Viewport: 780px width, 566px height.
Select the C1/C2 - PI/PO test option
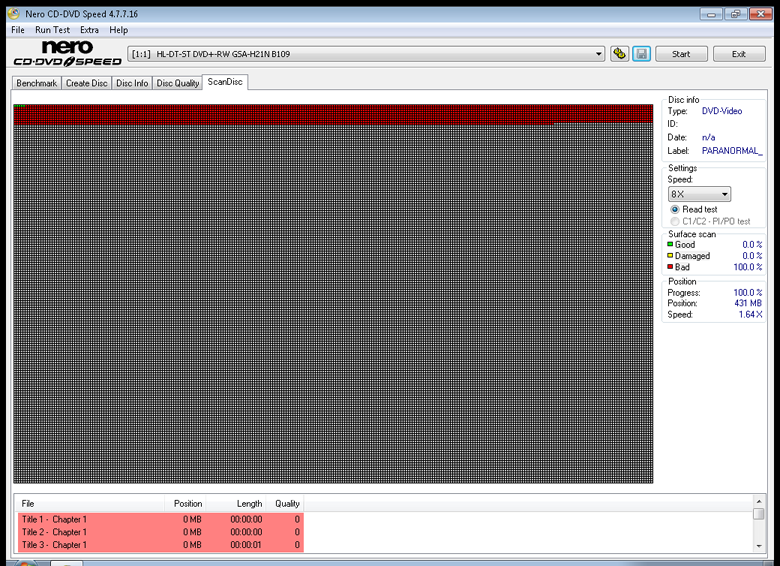tap(675, 221)
